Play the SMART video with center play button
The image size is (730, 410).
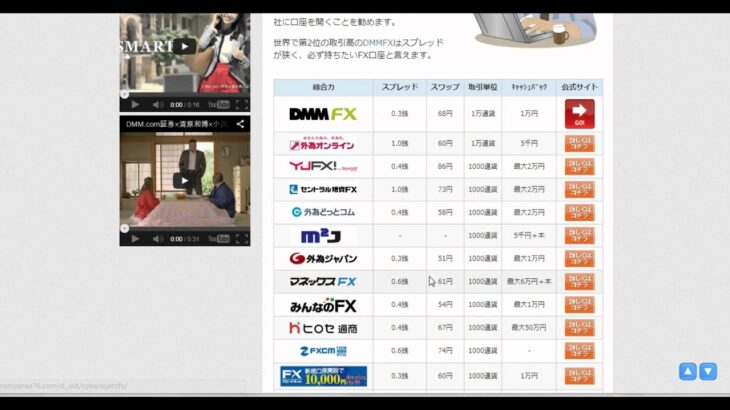(185, 45)
